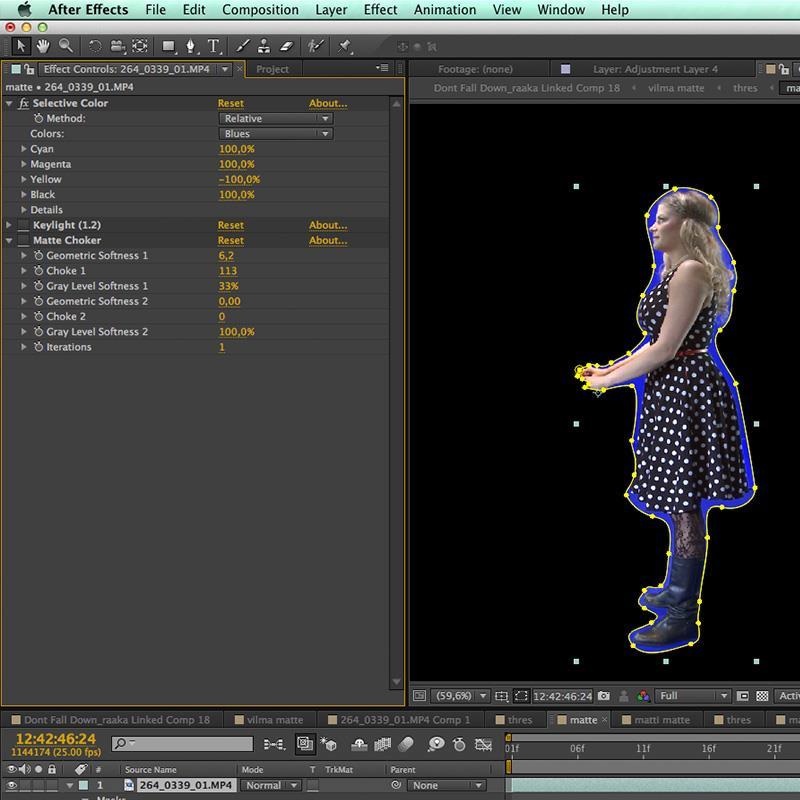Toggle the Method stopwatch
The image size is (800, 800).
38,118
